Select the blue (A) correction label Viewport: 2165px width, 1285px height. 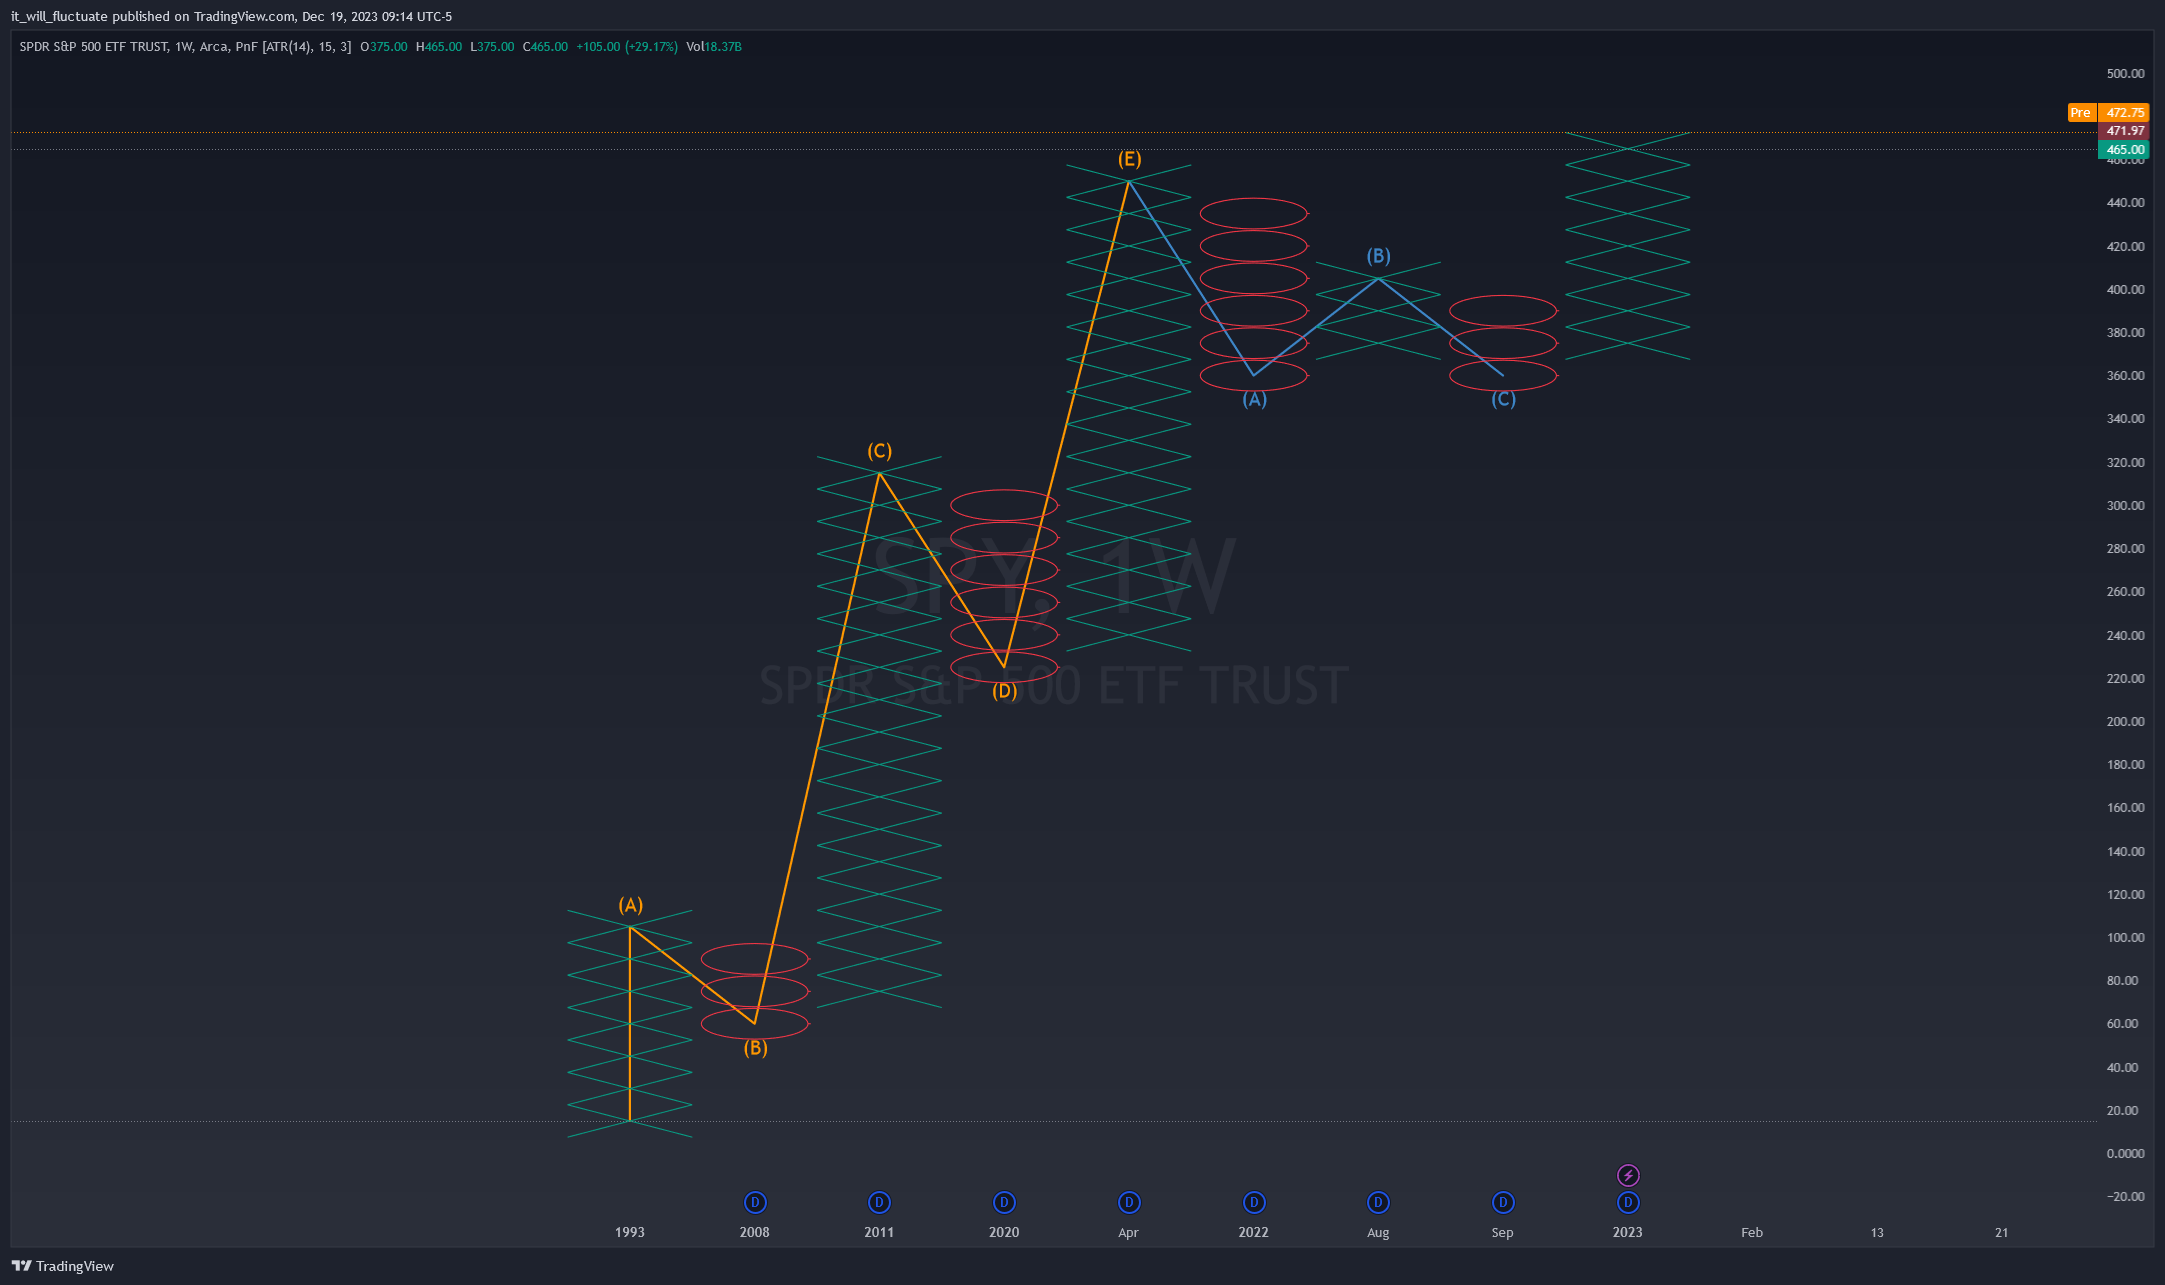pyautogui.click(x=1254, y=399)
